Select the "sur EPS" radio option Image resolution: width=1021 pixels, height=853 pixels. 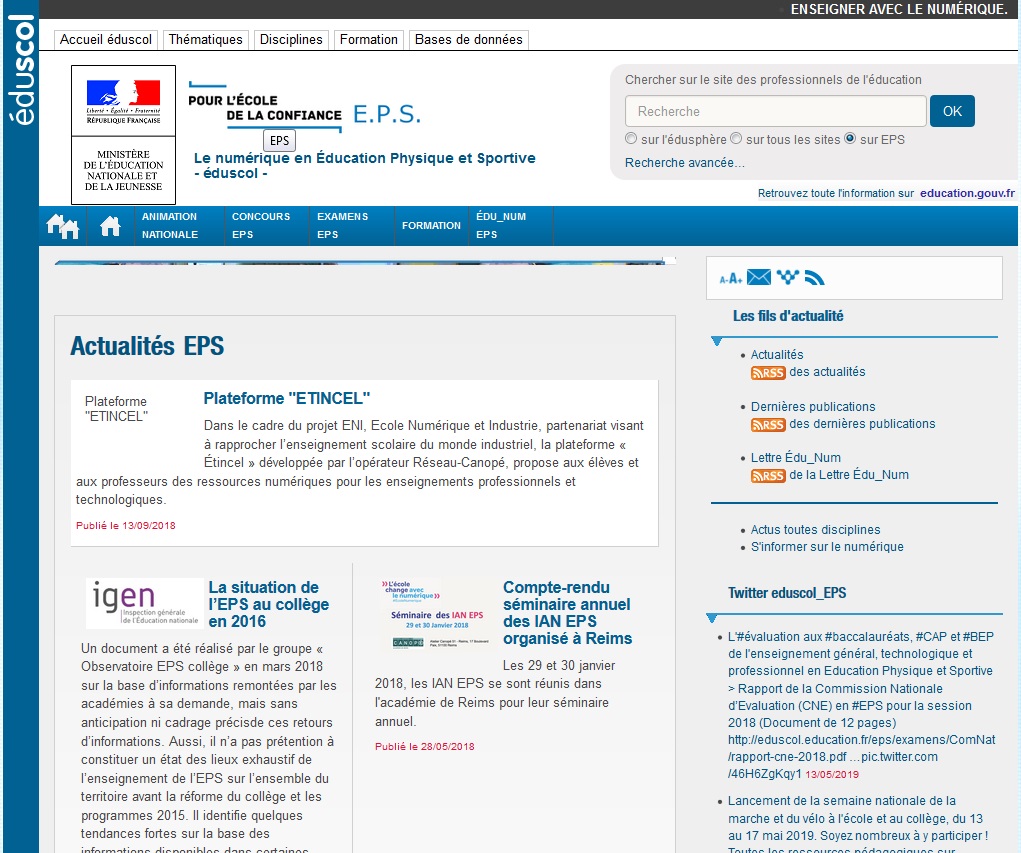pyautogui.click(x=850, y=139)
